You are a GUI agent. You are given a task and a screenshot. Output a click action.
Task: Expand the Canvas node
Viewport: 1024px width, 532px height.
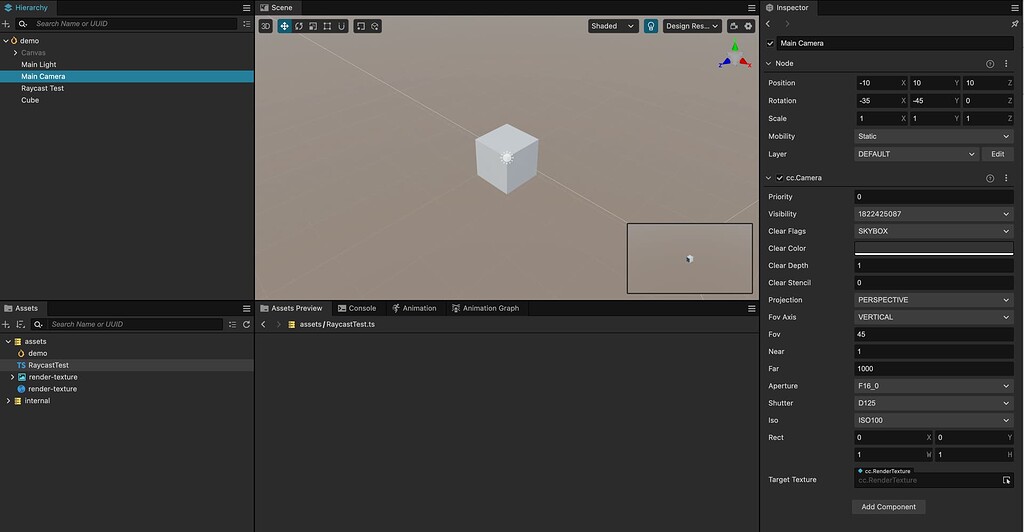point(15,53)
